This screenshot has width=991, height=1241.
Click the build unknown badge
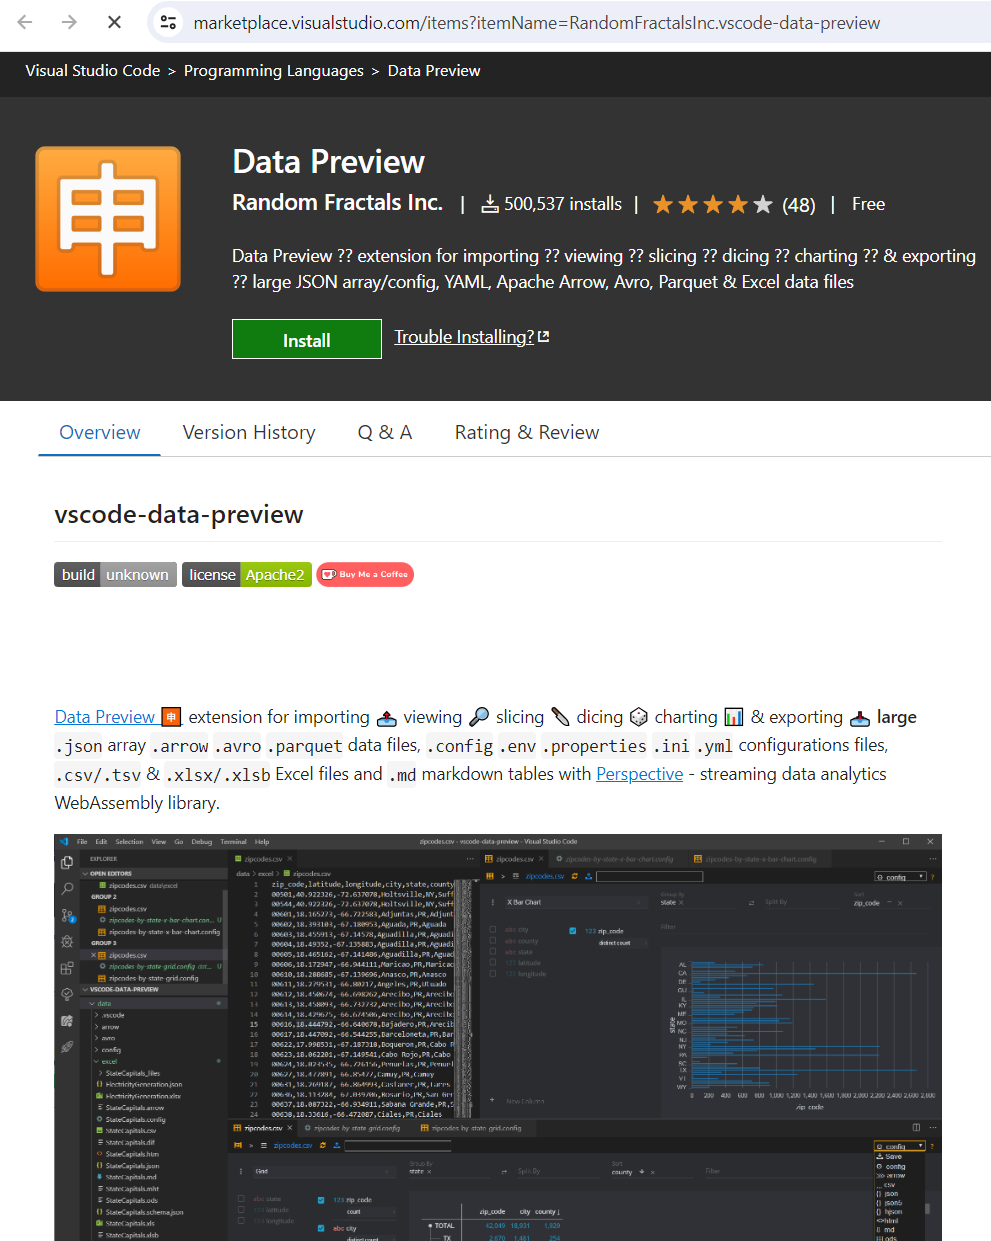pyautogui.click(x=115, y=574)
